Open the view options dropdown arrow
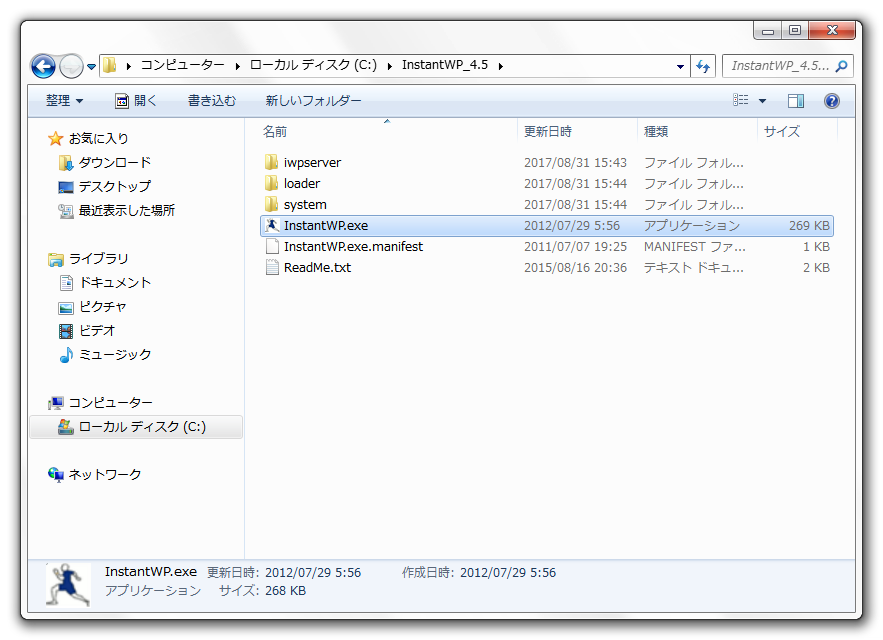 pos(762,101)
